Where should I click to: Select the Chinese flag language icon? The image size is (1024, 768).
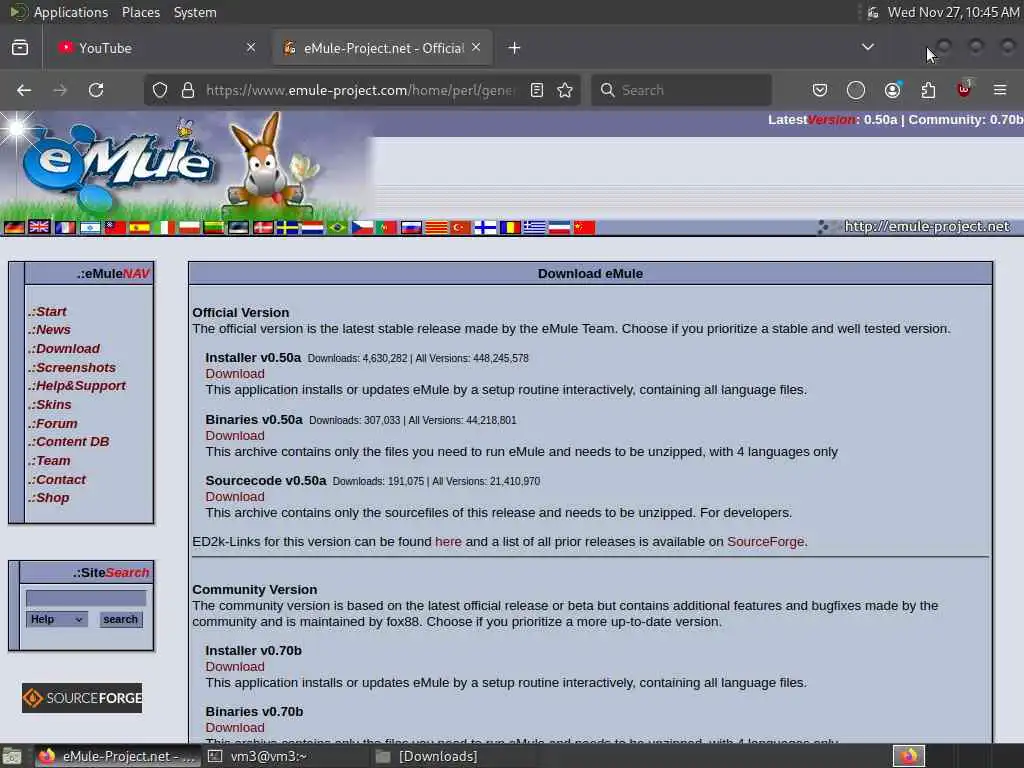[x=584, y=227]
